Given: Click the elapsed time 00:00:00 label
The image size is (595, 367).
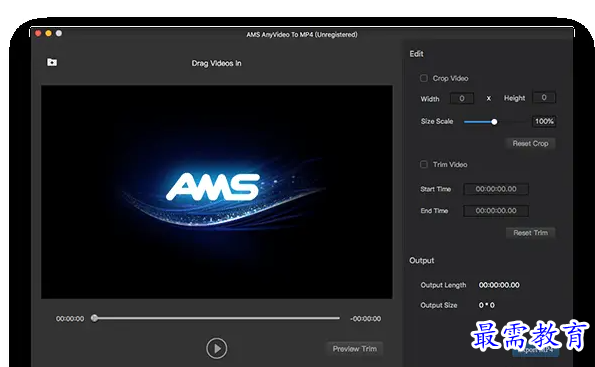Looking at the screenshot, I should pos(70,319).
